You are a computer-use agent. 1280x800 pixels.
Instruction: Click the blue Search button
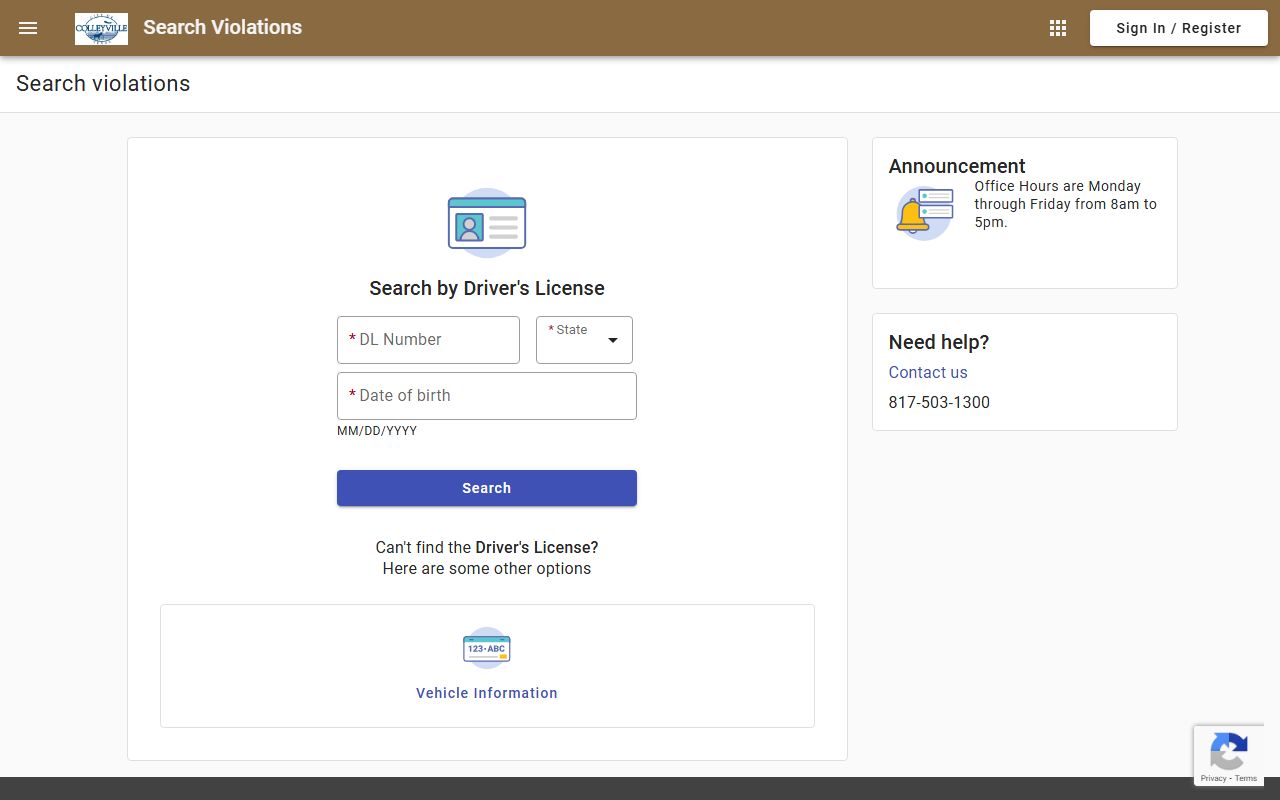pyautogui.click(x=487, y=488)
